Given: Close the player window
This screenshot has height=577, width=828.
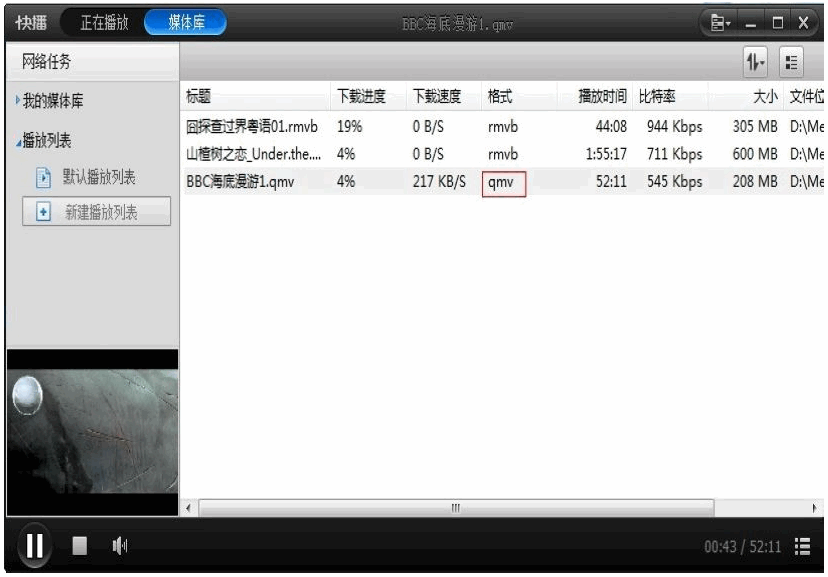Looking at the screenshot, I should 803,23.
